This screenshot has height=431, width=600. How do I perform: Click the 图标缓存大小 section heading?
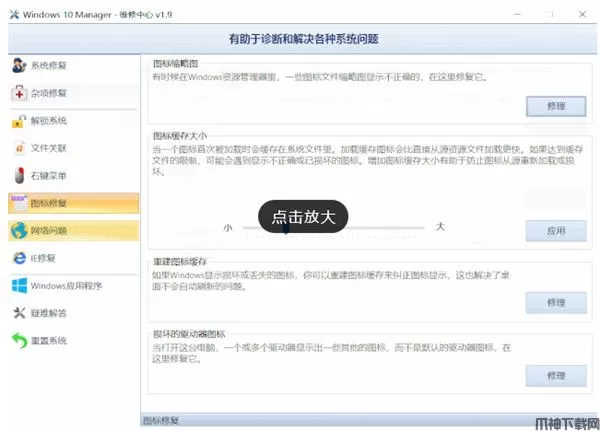[x=180, y=136]
